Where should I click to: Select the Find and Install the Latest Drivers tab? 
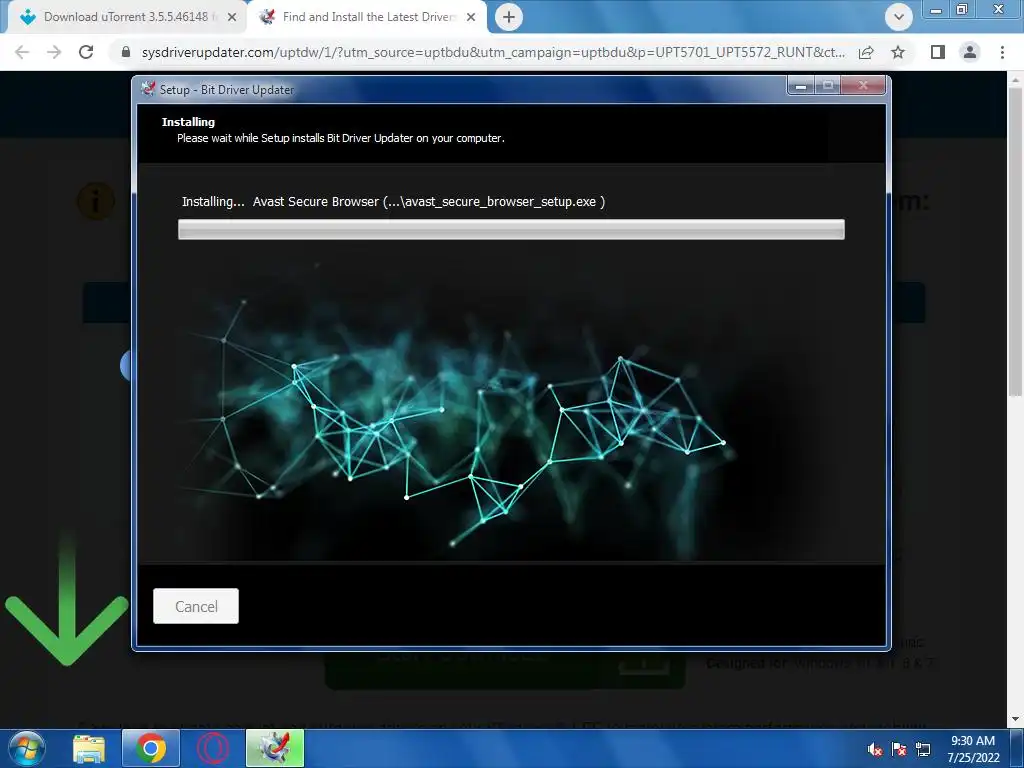[367, 17]
